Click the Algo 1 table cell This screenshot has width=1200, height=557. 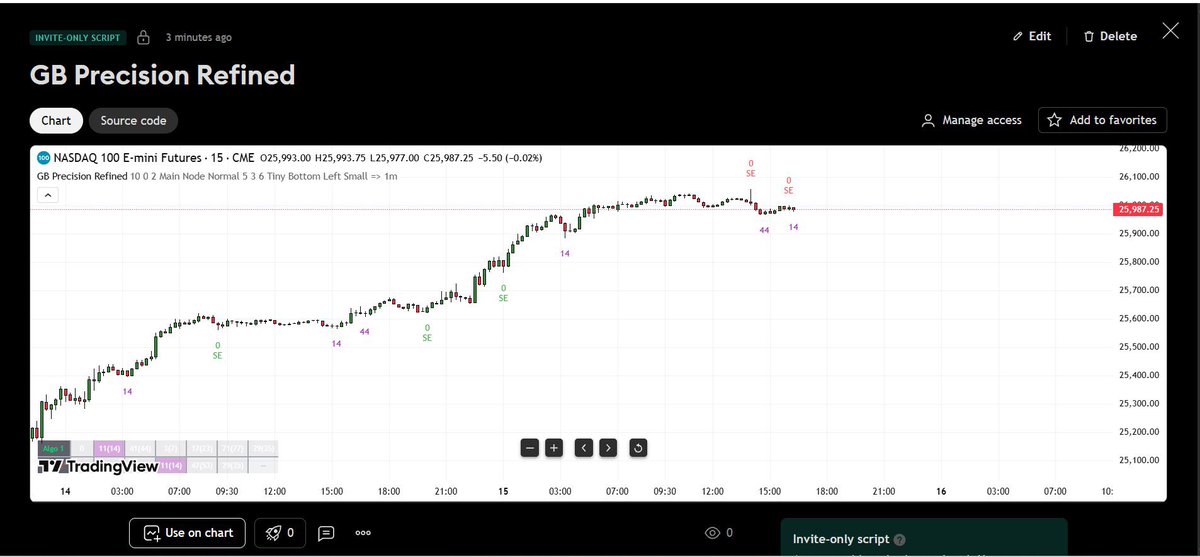pyautogui.click(x=53, y=449)
